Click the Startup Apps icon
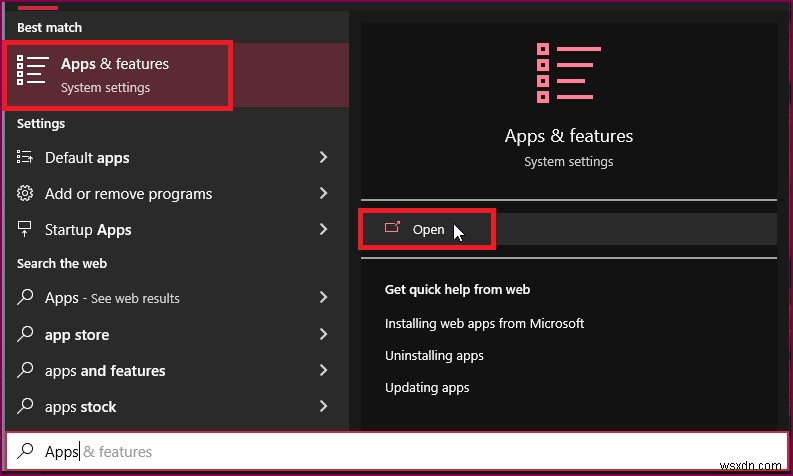 tap(24, 229)
